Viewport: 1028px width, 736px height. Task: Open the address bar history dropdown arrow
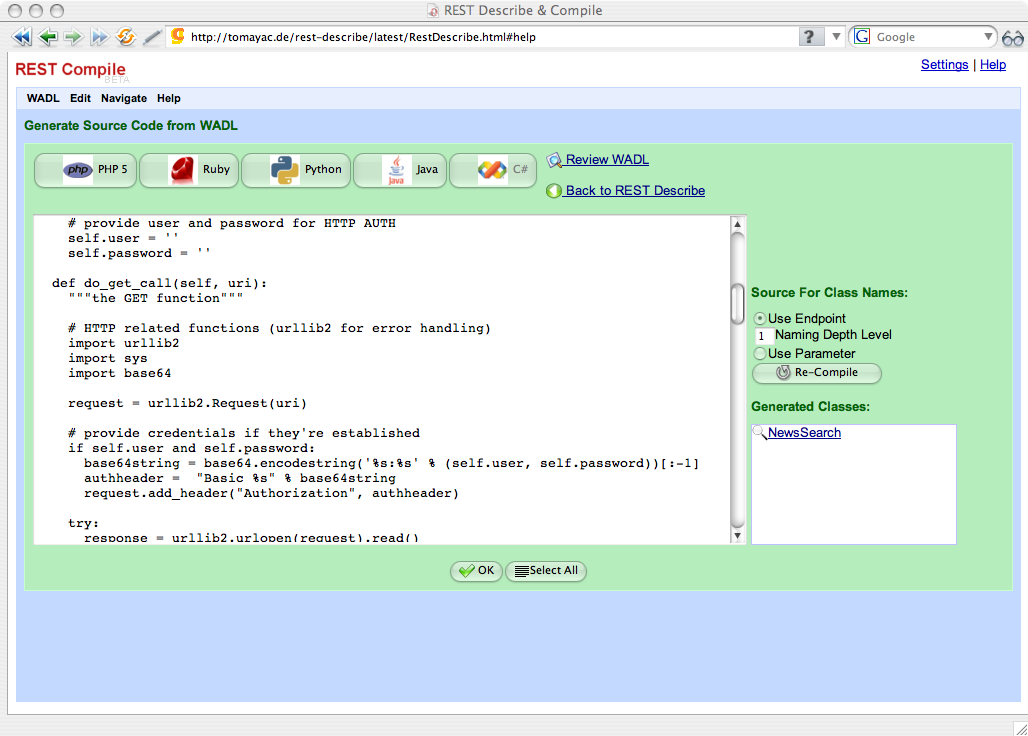point(837,37)
